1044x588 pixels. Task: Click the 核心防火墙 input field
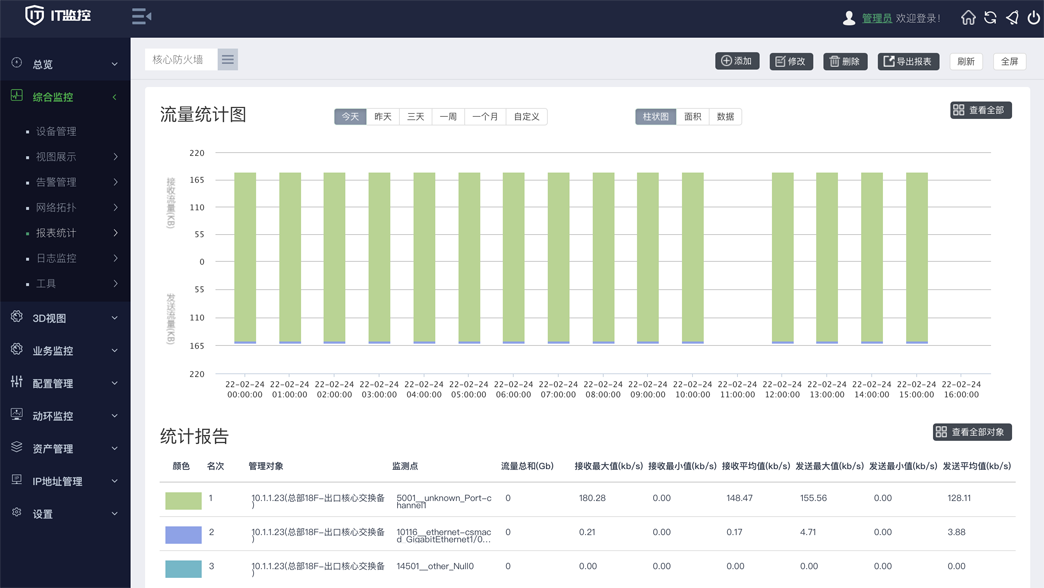[x=181, y=60]
